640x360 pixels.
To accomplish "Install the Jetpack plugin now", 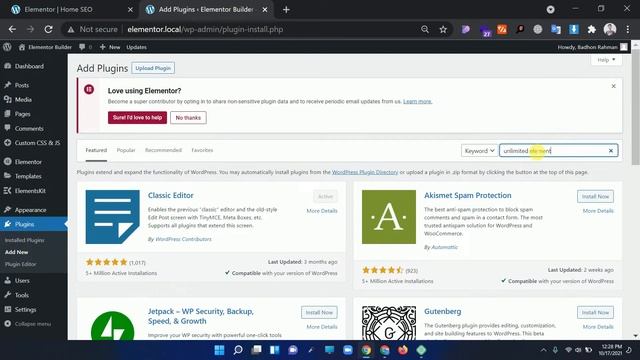I will coord(319,312).
